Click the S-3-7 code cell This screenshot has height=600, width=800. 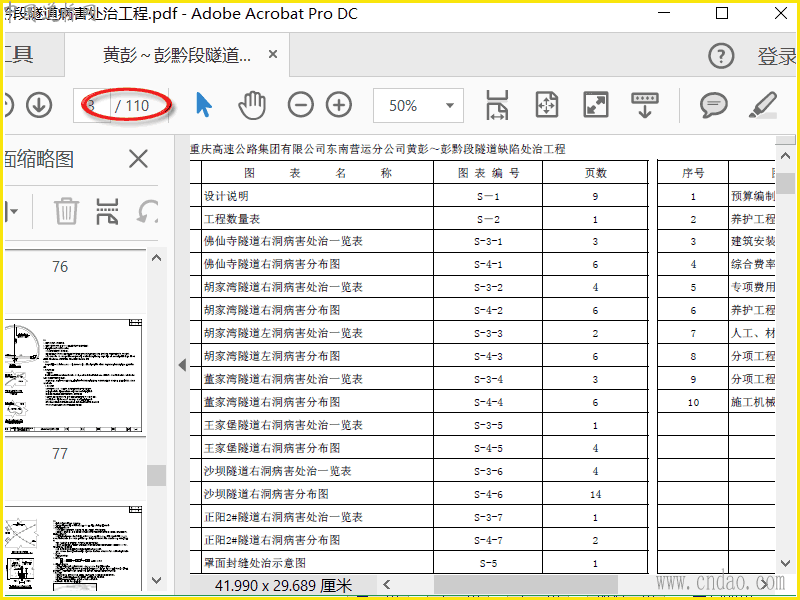pos(488,517)
